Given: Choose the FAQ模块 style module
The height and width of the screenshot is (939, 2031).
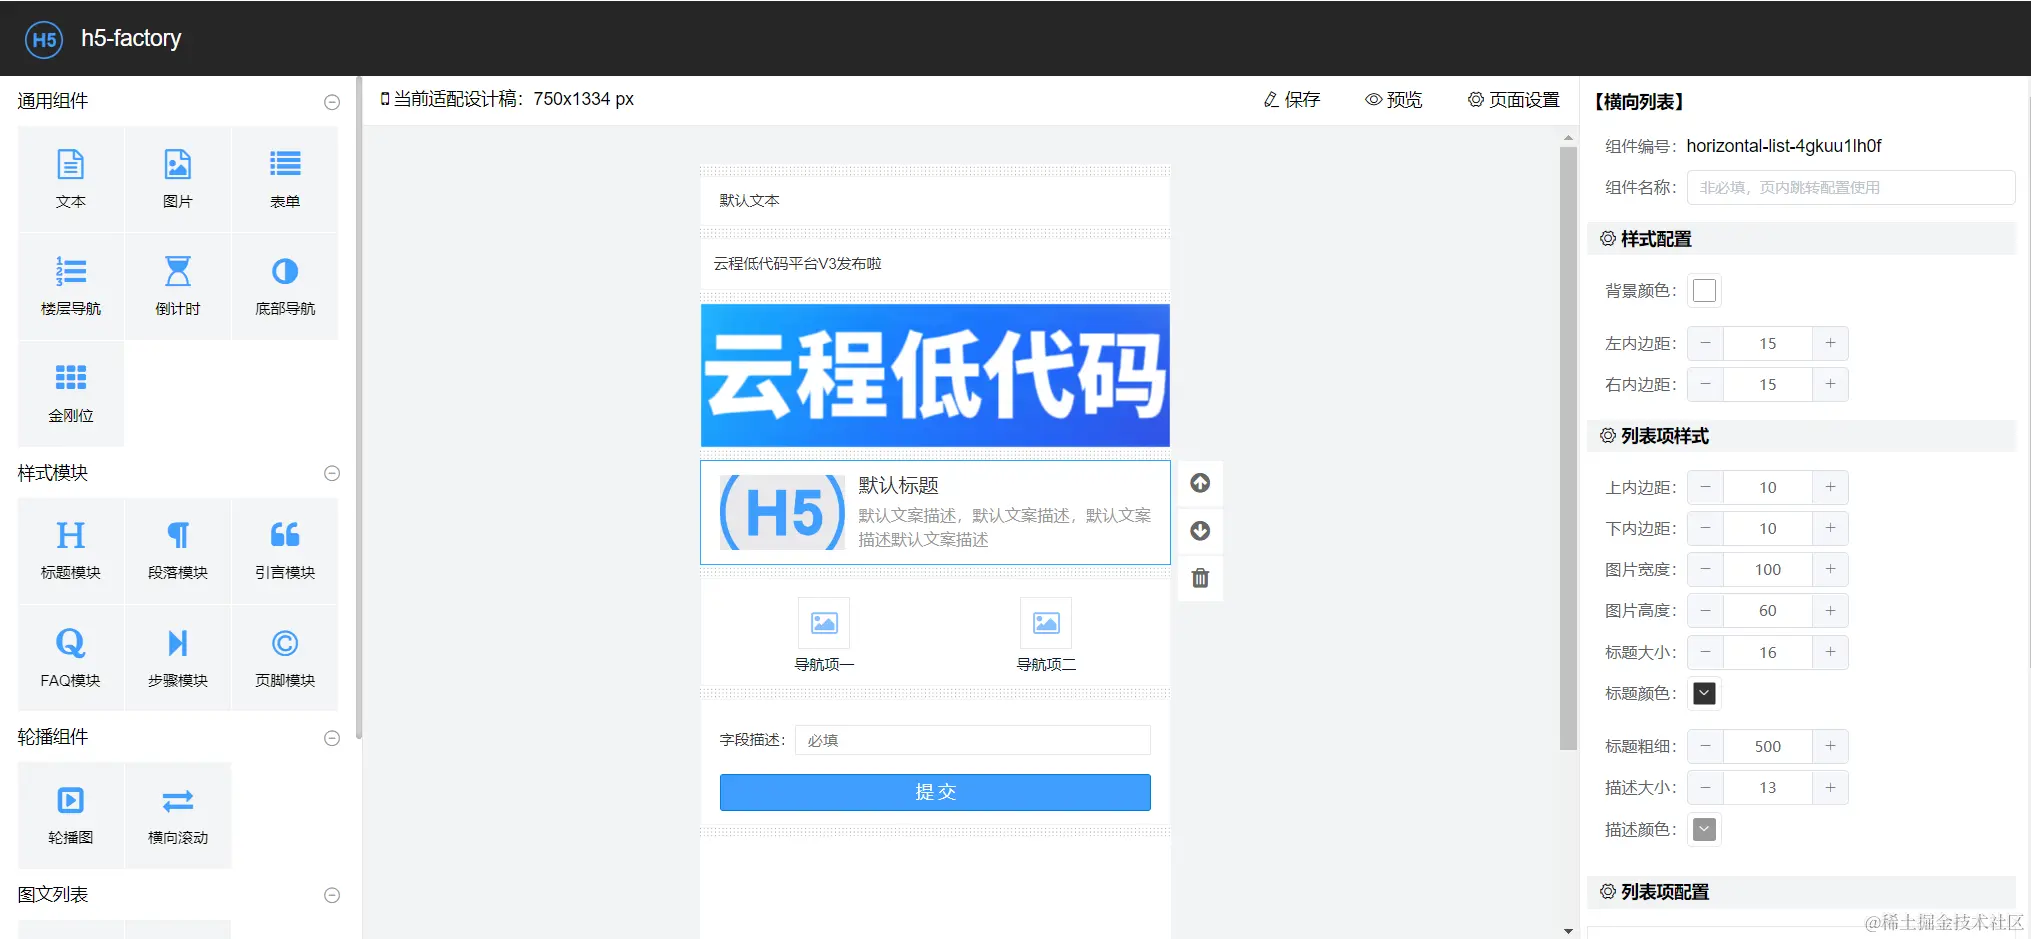Looking at the screenshot, I should click(71, 644).
